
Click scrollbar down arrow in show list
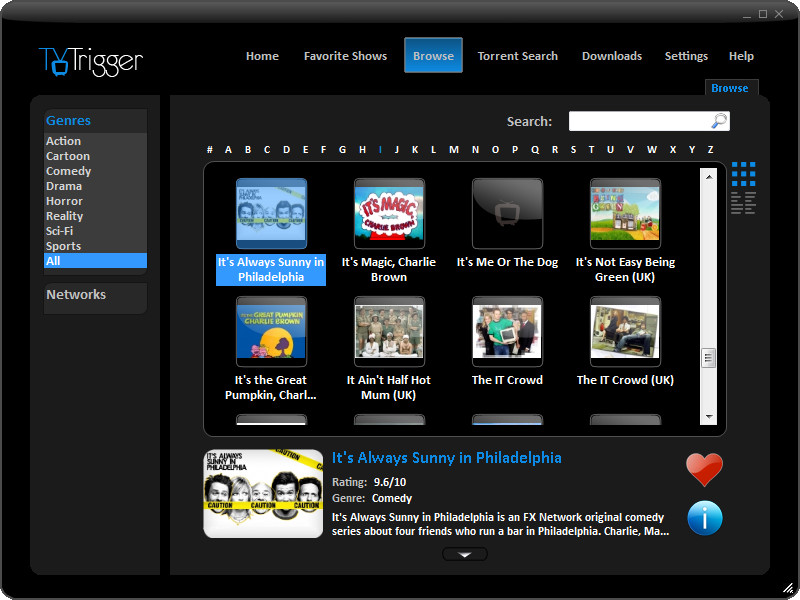pos(709,417)
